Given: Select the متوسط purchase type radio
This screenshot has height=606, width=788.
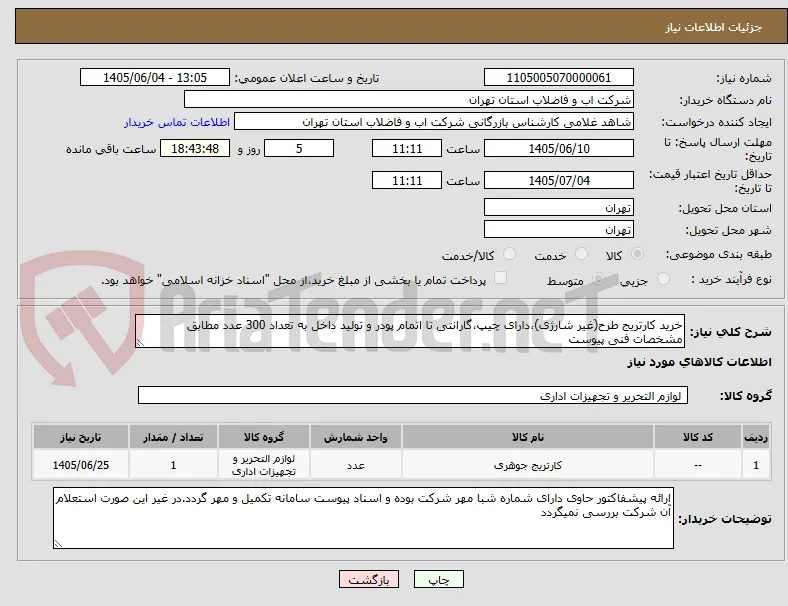Looking at the screenshot, I should [598, 278].
